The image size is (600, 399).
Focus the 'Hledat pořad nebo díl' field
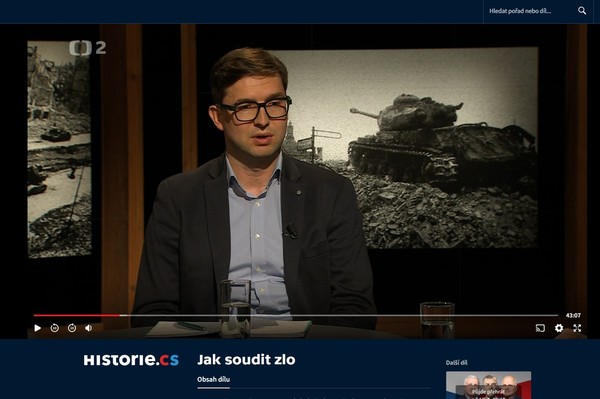click(530, 11)
